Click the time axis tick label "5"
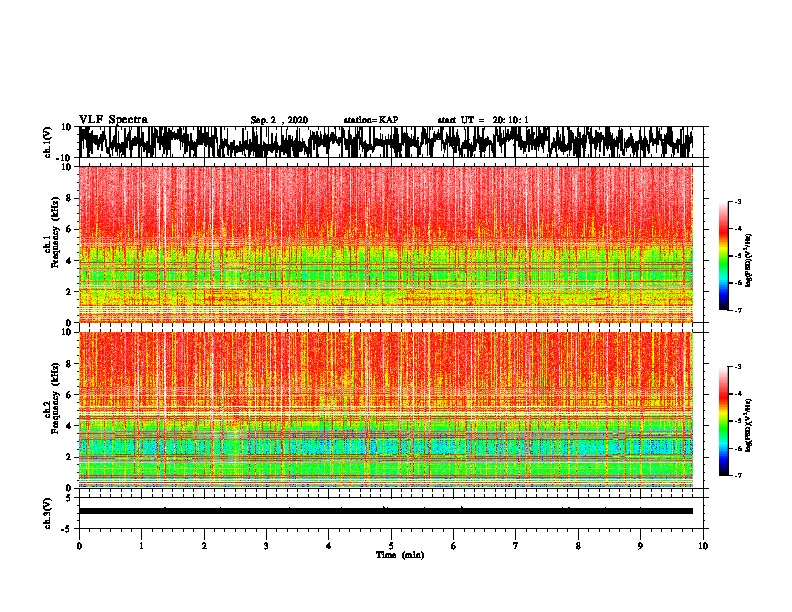 click(x=391, y=546)
